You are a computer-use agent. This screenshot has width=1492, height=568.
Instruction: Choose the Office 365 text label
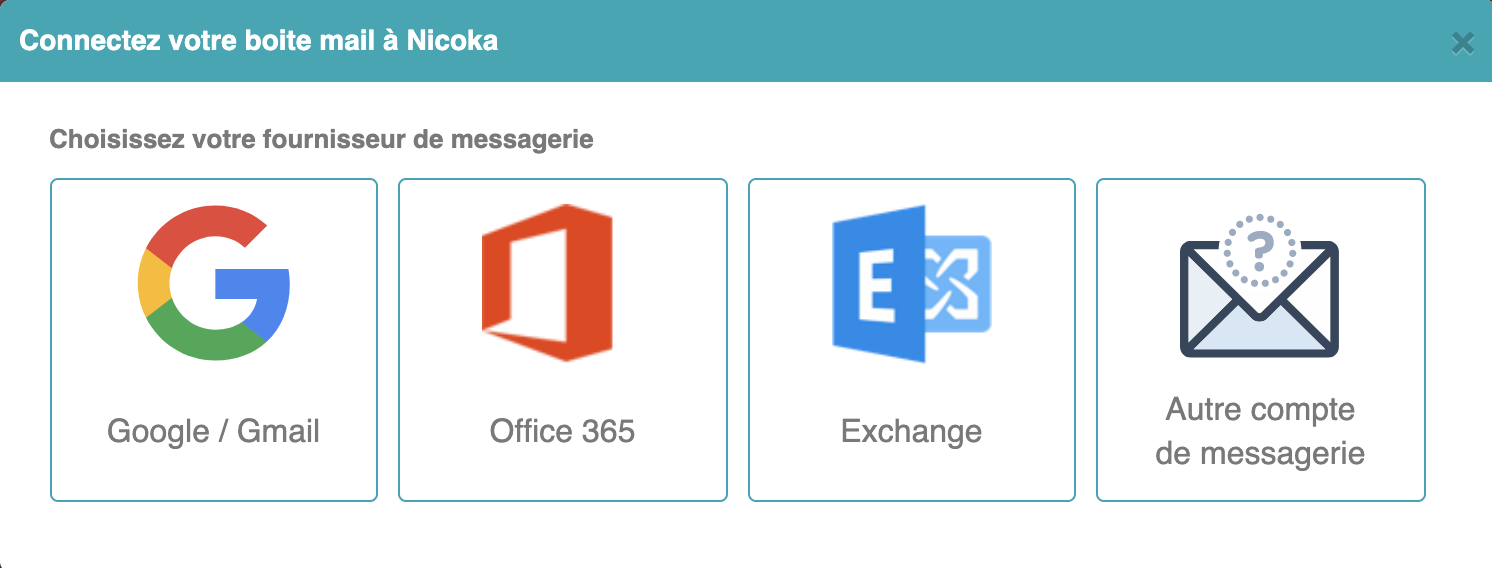click(562, 431)
